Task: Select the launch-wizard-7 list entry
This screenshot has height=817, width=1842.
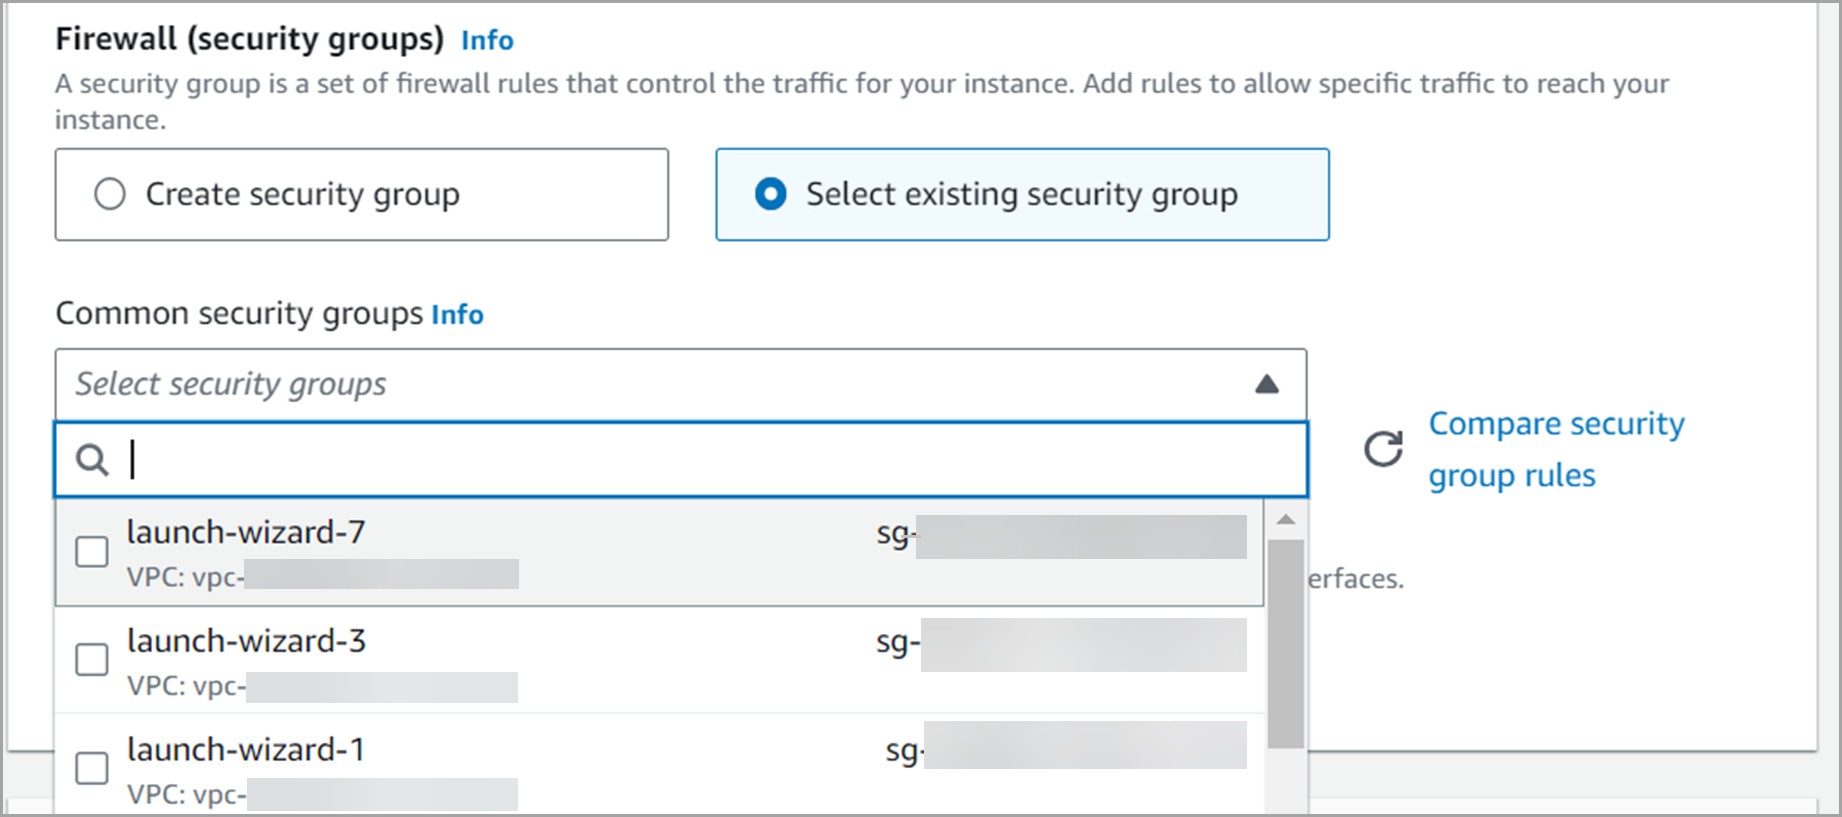Action: pyautogui.click(x=660, y=552)
